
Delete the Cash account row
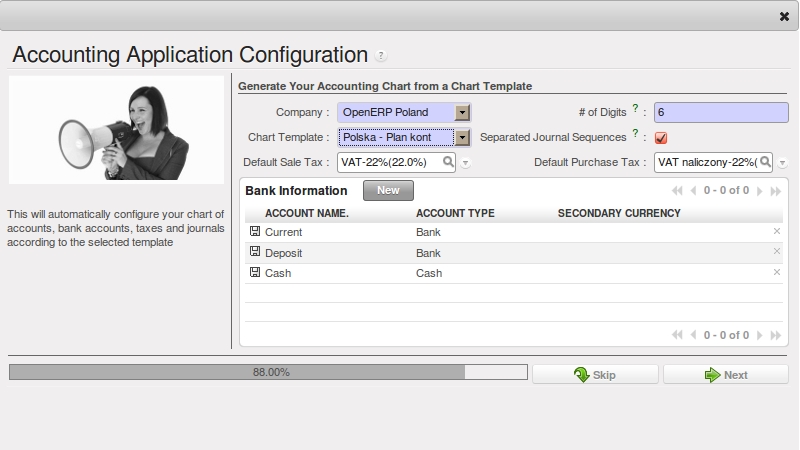(x=776, y=272)
